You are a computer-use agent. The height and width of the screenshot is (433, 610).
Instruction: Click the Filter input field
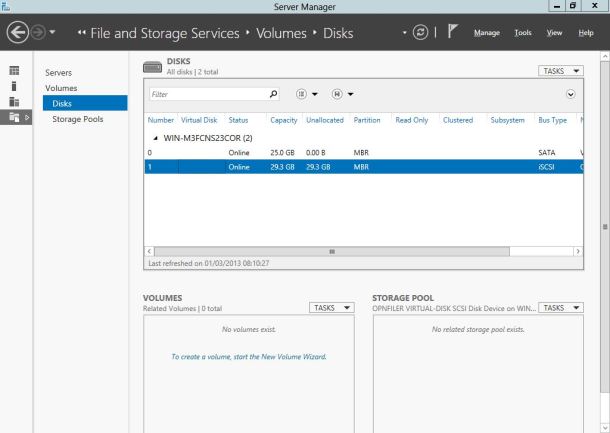pos(208,94)
